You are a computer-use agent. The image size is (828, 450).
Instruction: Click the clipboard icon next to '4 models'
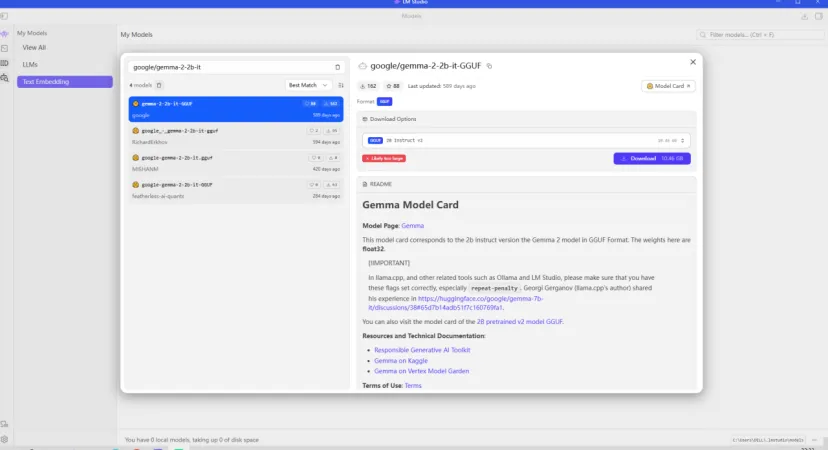[x=159, y=85]
